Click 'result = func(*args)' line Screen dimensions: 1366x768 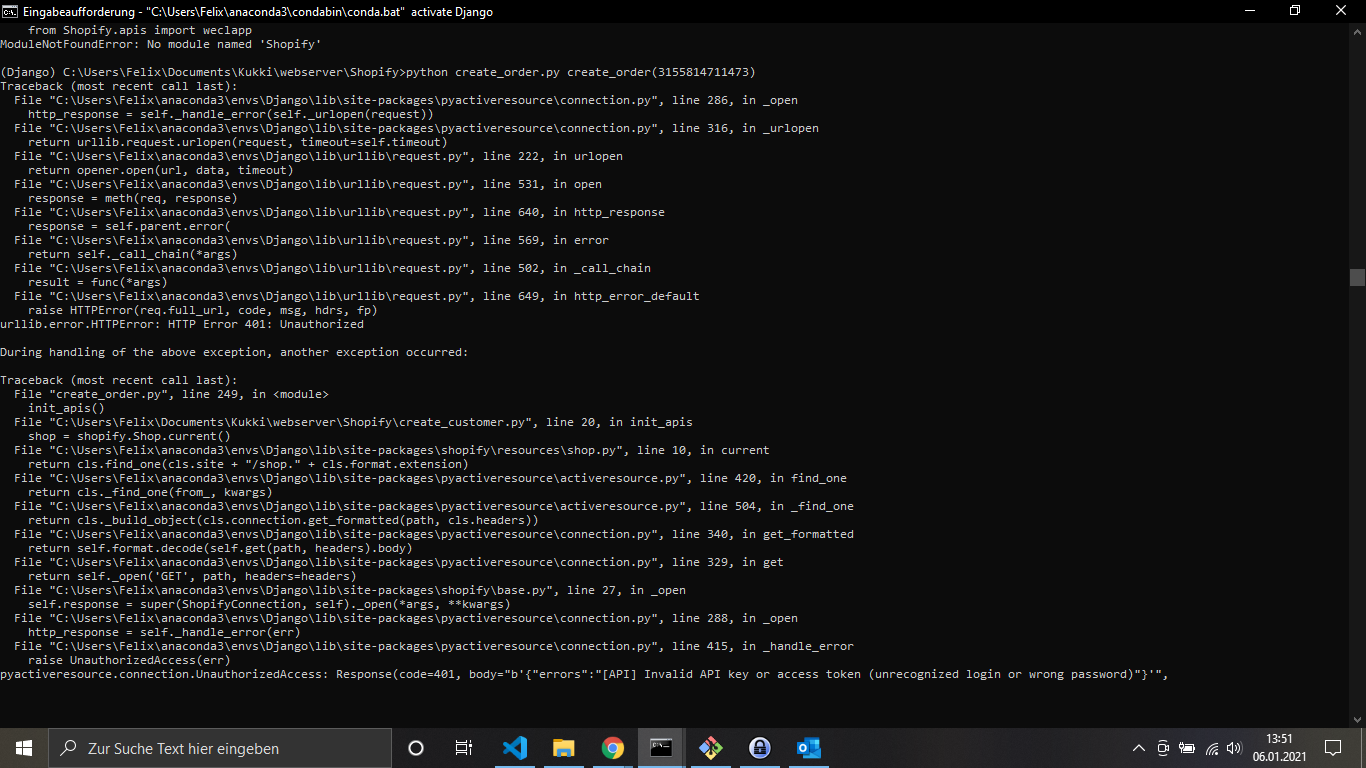point(98,282)
